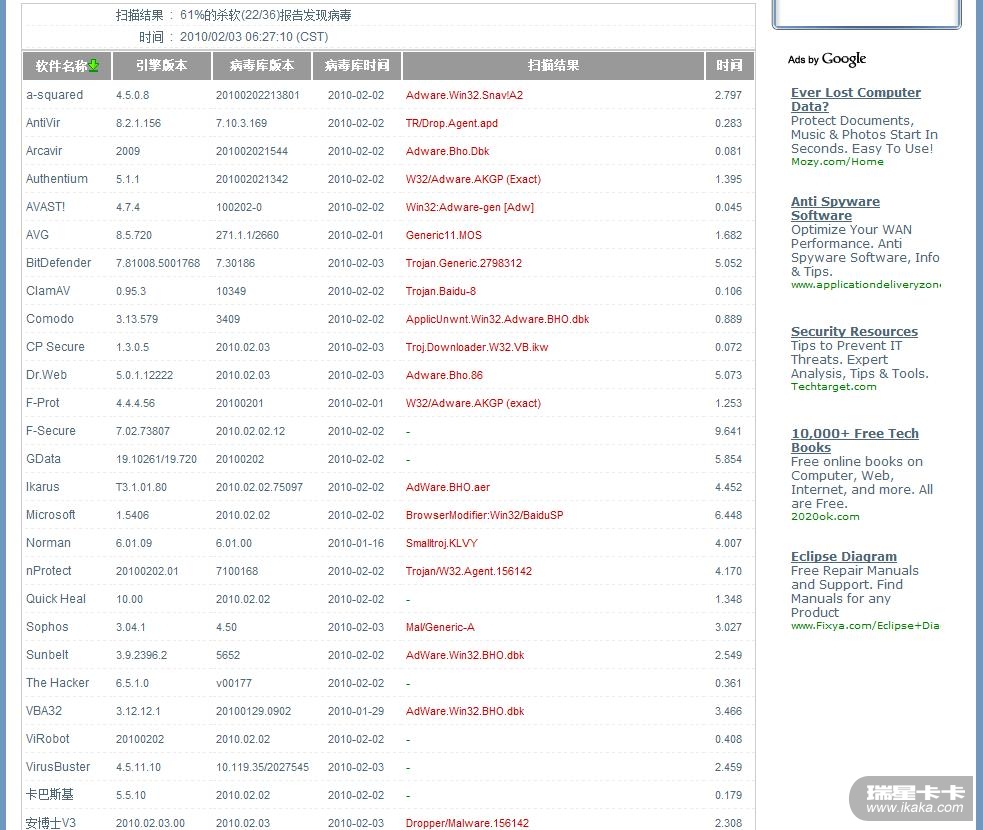Select the 安博士V3 row name
Screen dimensions: 983x830
[51, 822]
